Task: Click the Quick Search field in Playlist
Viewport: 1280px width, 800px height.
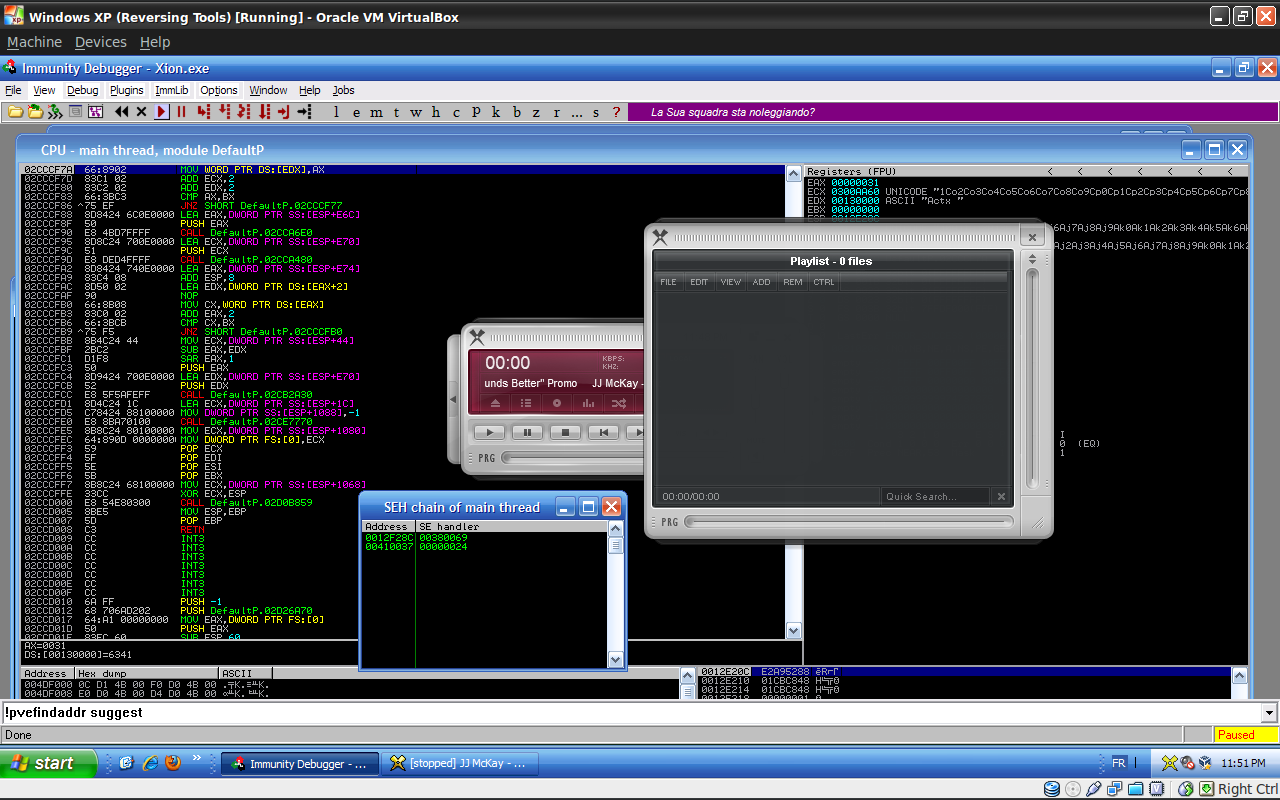Action: point(936,496)
